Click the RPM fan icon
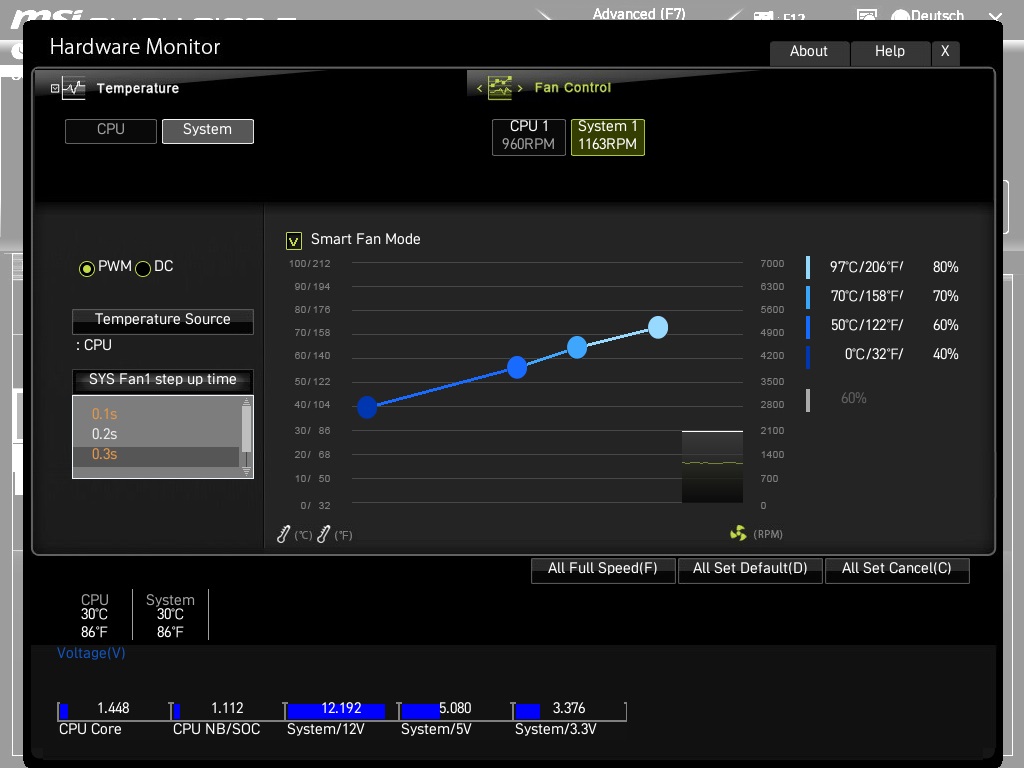The height and width of the screenshot is (768, 1024). pyautogui.click(x=738, y=534)
